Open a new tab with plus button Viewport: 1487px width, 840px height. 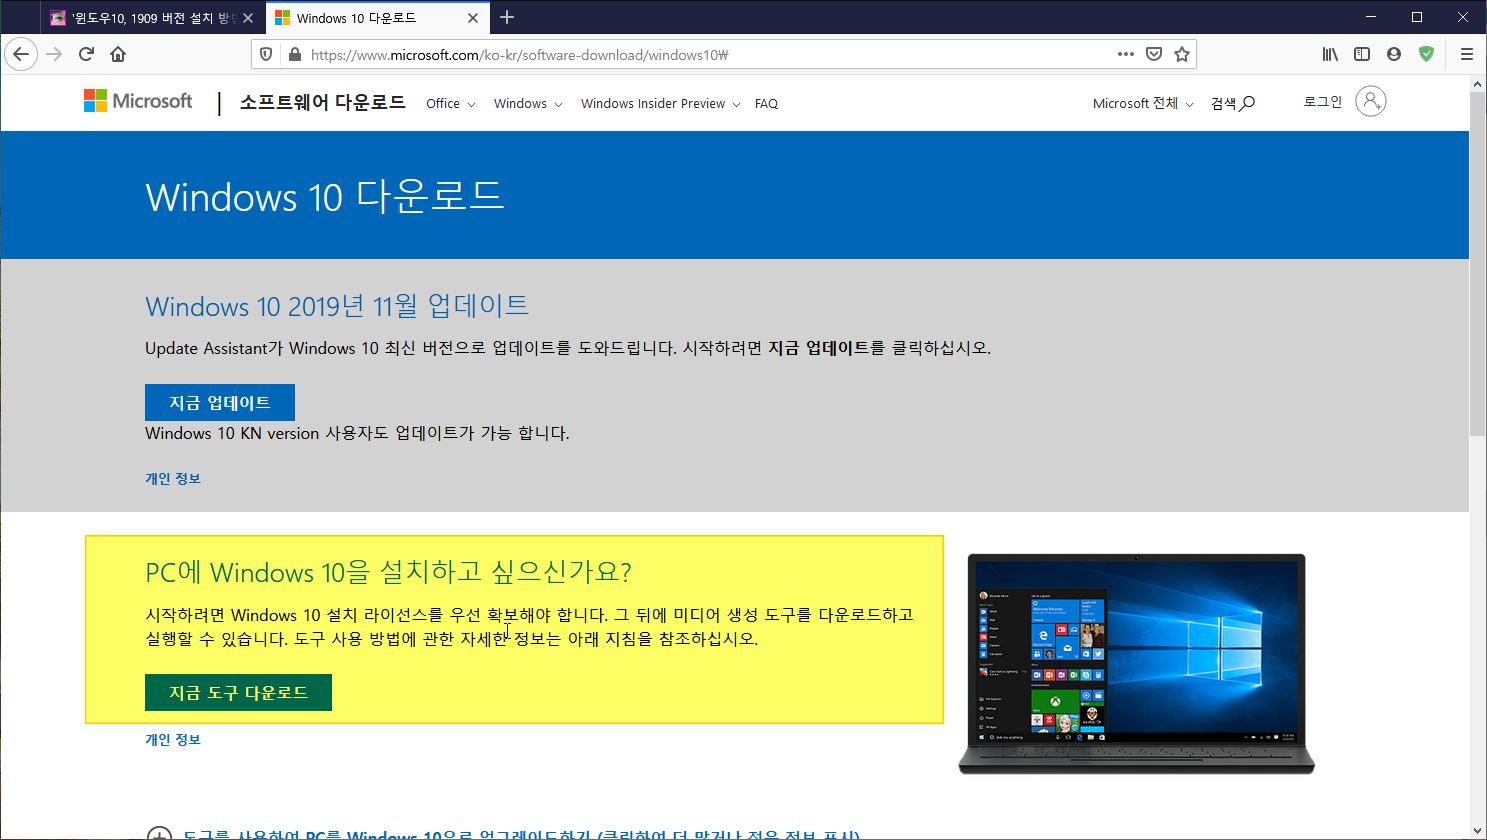[x=507, y=17]
